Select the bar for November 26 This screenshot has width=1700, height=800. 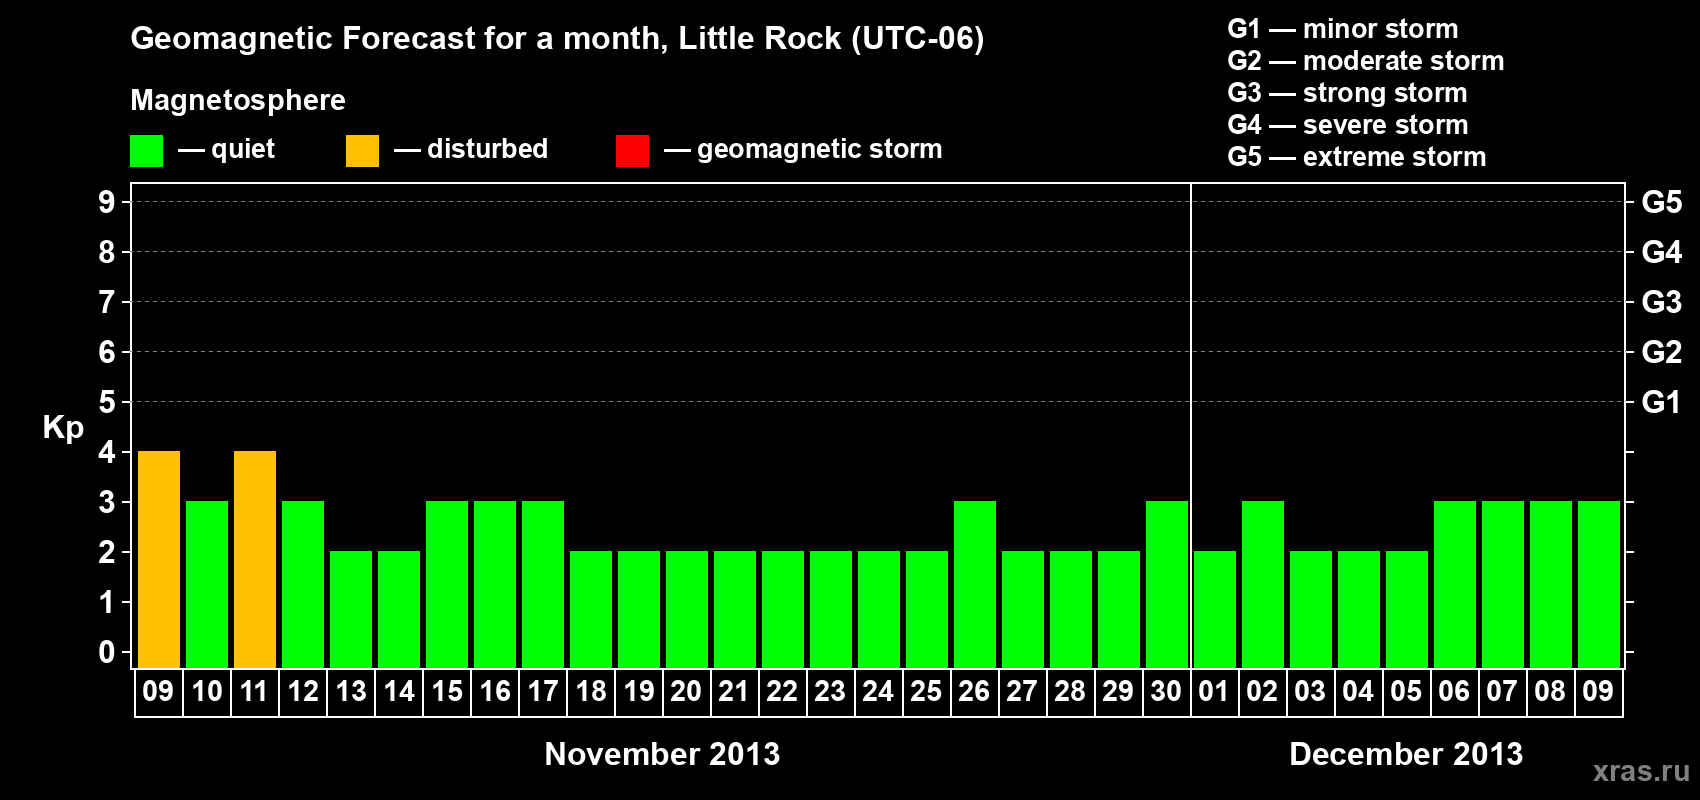click(975, 585)
